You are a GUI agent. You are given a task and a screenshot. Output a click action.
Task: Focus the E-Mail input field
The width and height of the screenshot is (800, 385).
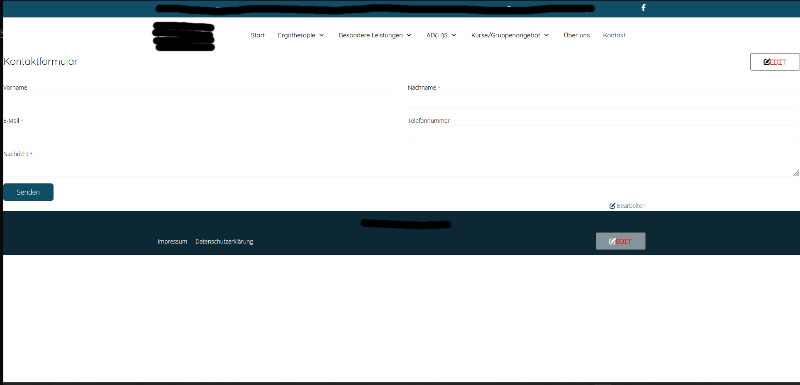(x=199, y=134)
